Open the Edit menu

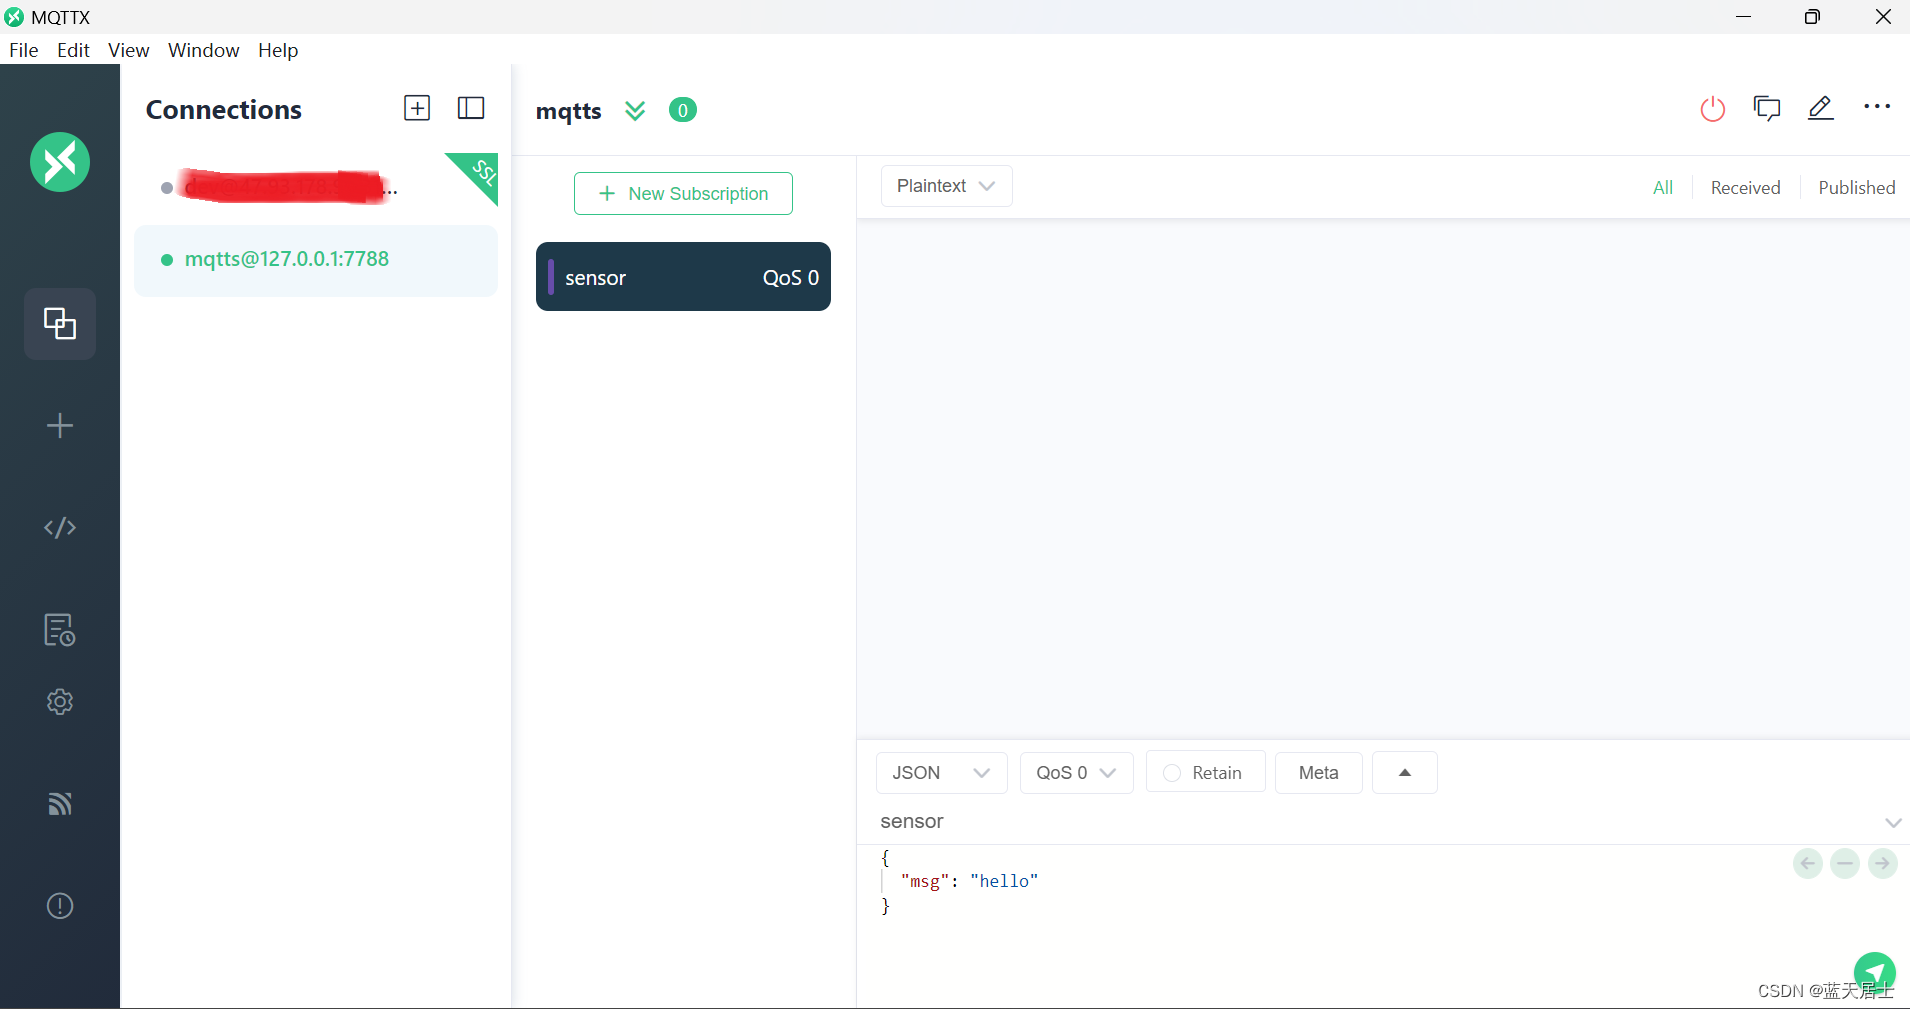point(73,50)
